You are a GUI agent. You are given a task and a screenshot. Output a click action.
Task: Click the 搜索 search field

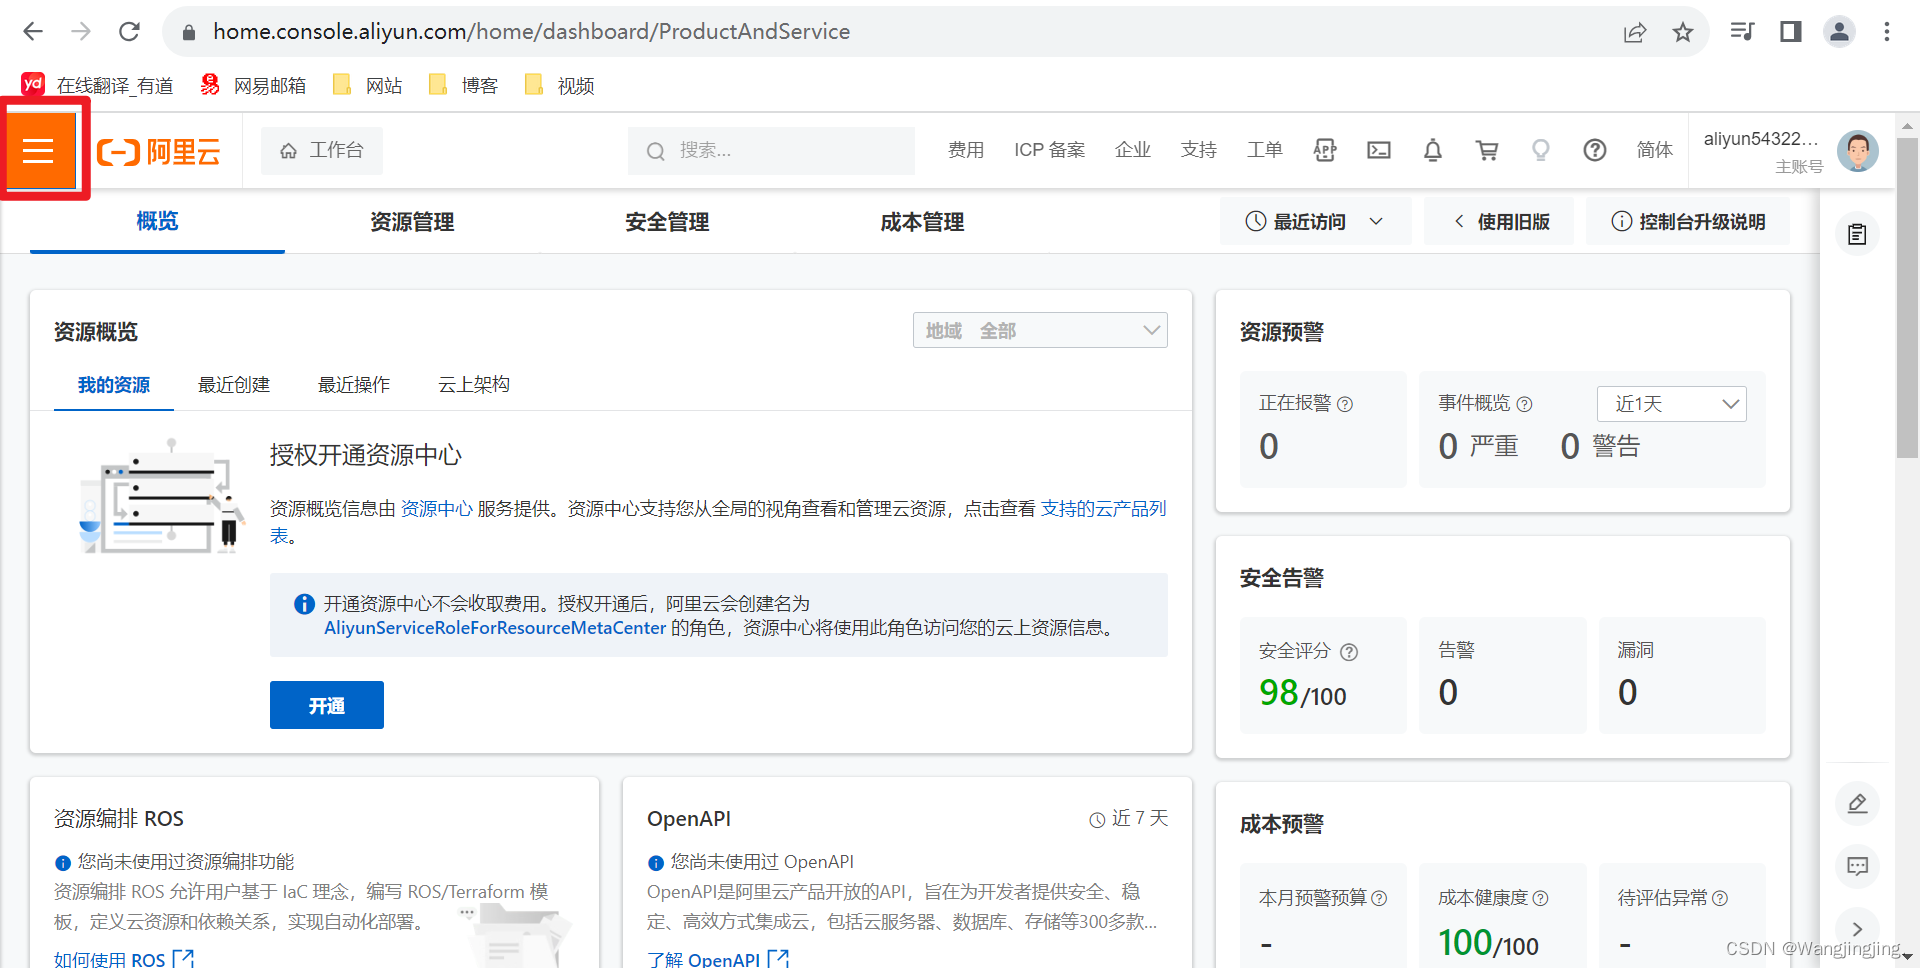(x=771, y=150)
